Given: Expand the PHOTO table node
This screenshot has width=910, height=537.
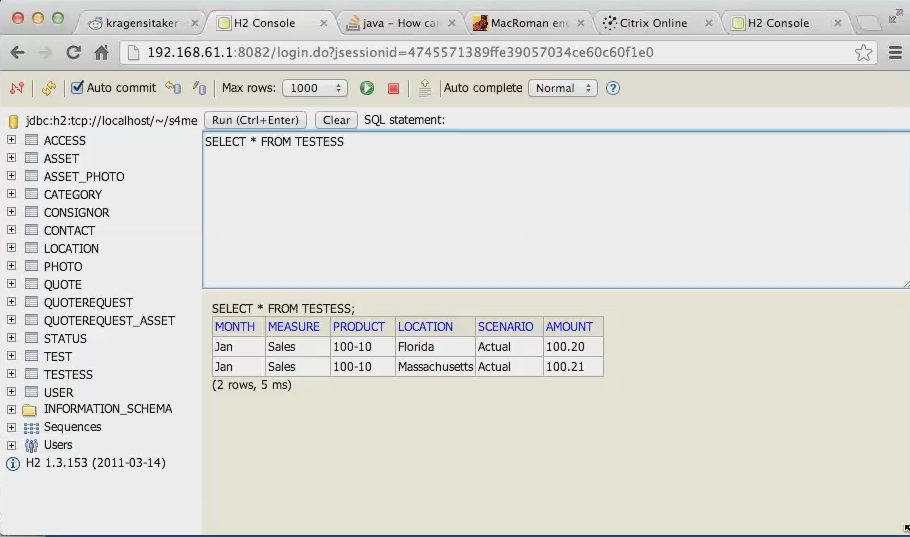Looking at the screenshot, I should tap(11, 265).
